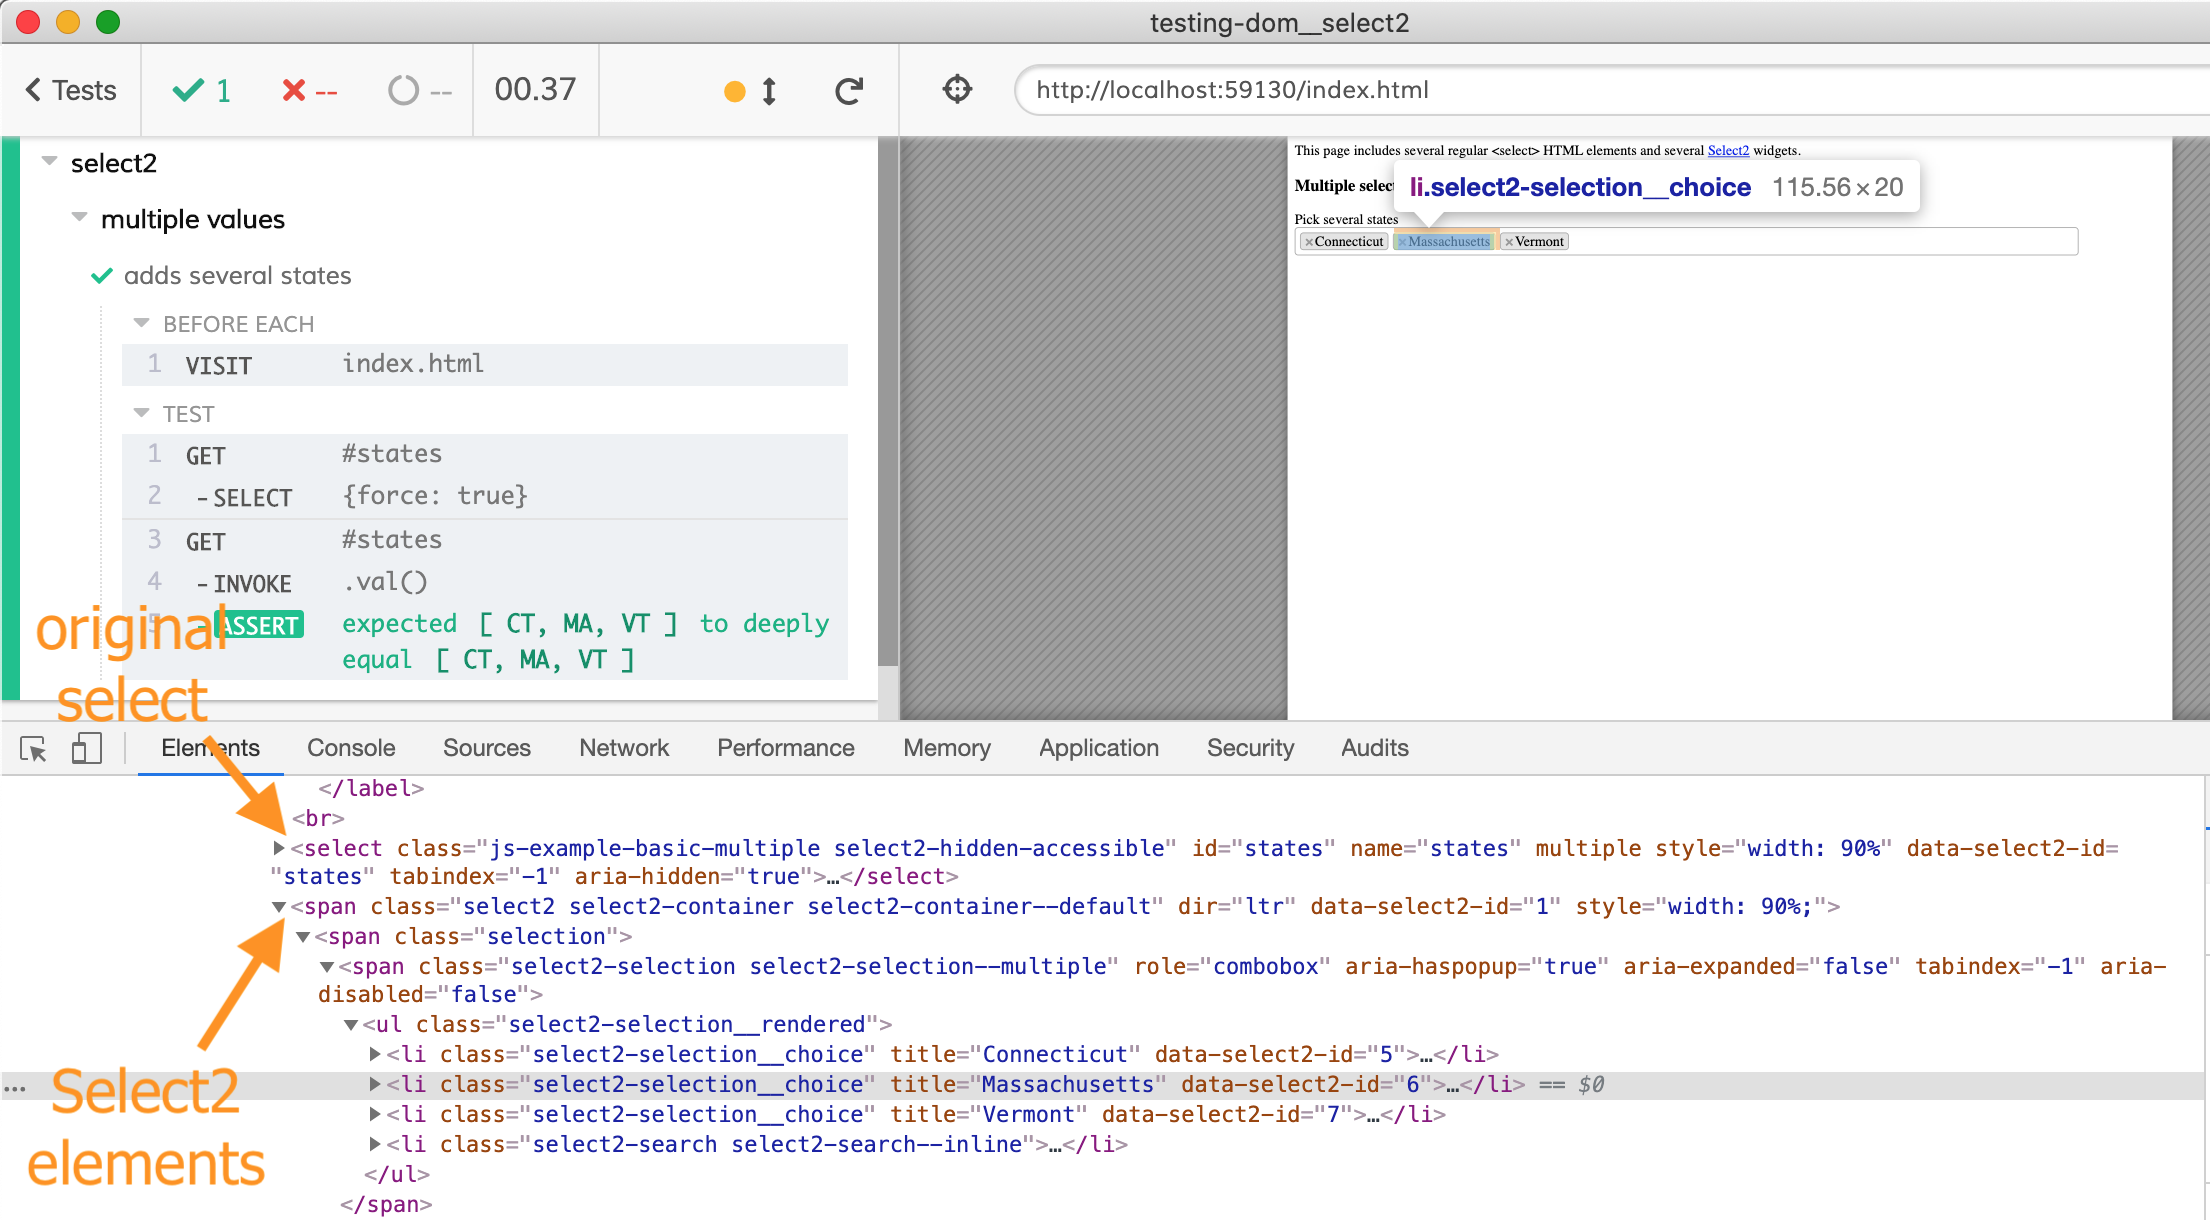Expand the select#states element node

(x=279, y=848)
